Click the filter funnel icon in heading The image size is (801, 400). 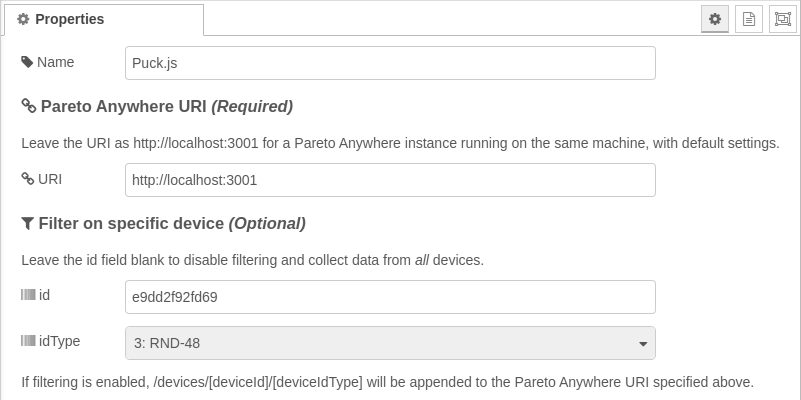28,223
